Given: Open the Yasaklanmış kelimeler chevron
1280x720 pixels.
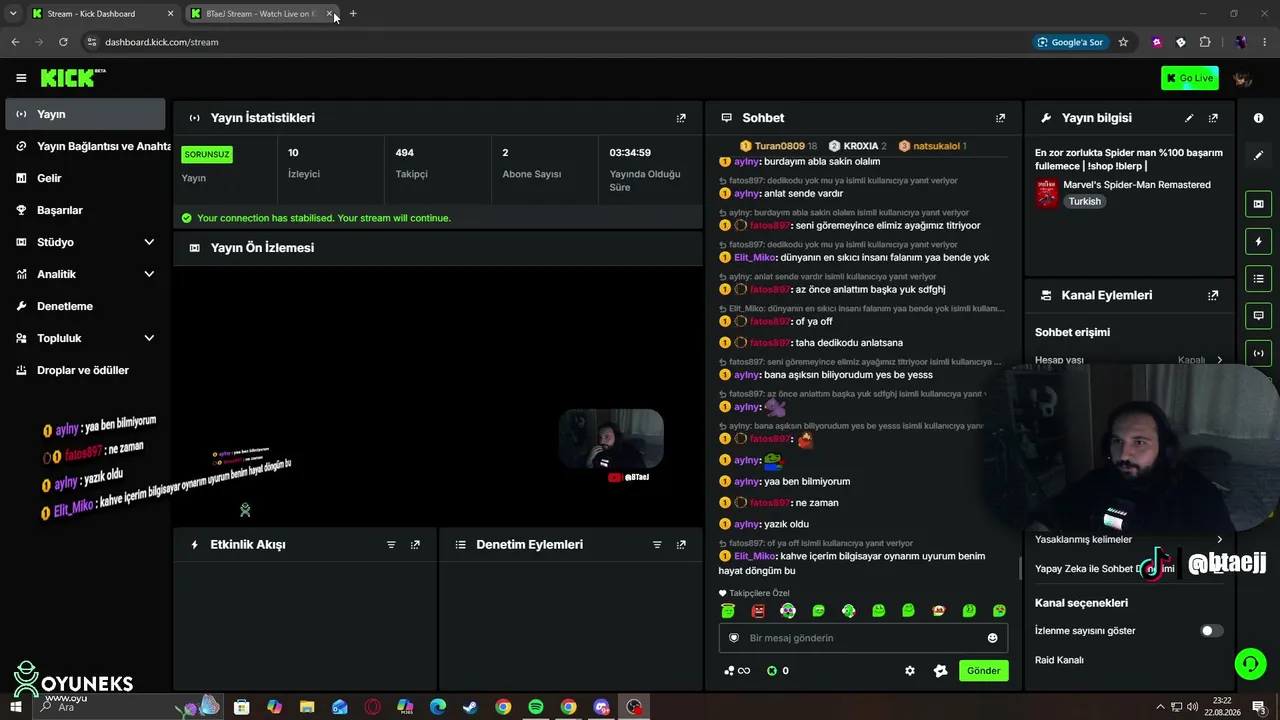Looking at the screenshot, I should click(x=1219, y=540).
